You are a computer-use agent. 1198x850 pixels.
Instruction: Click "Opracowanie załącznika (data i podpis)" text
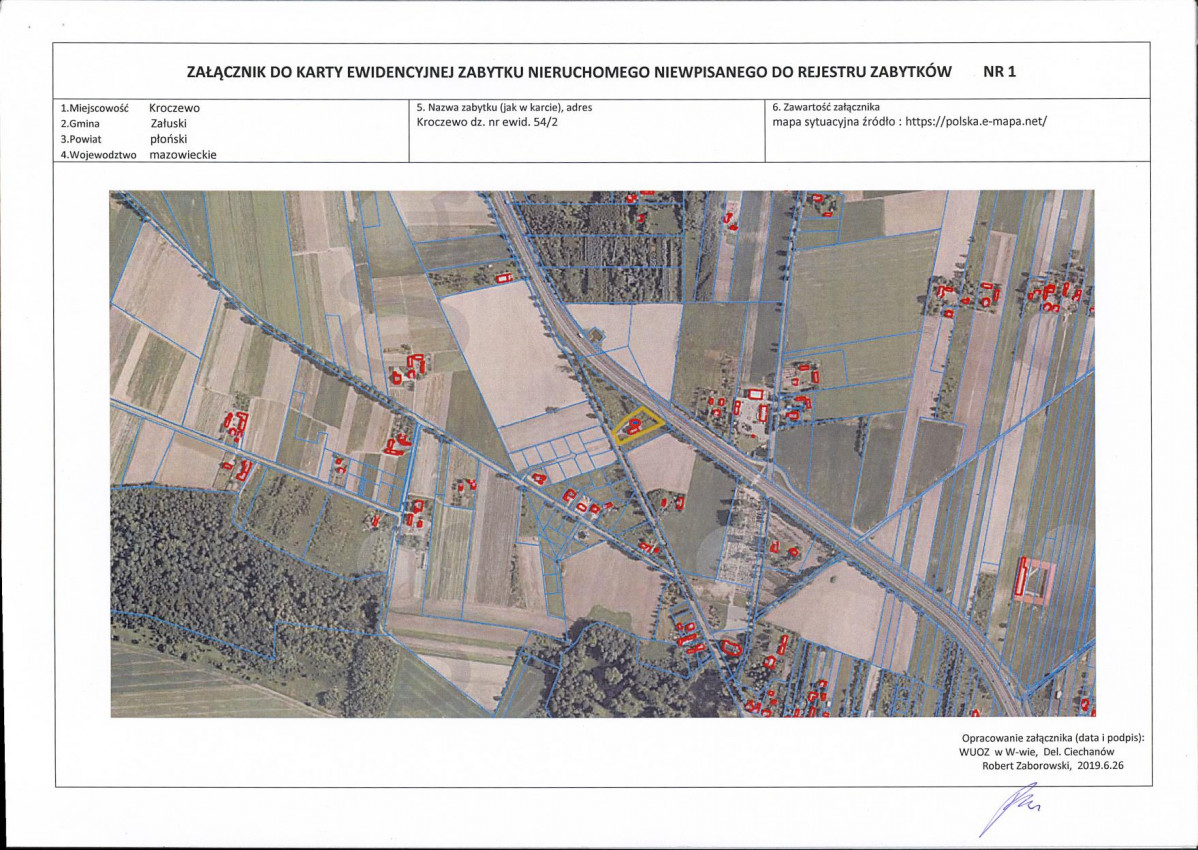click(1053, 738)
